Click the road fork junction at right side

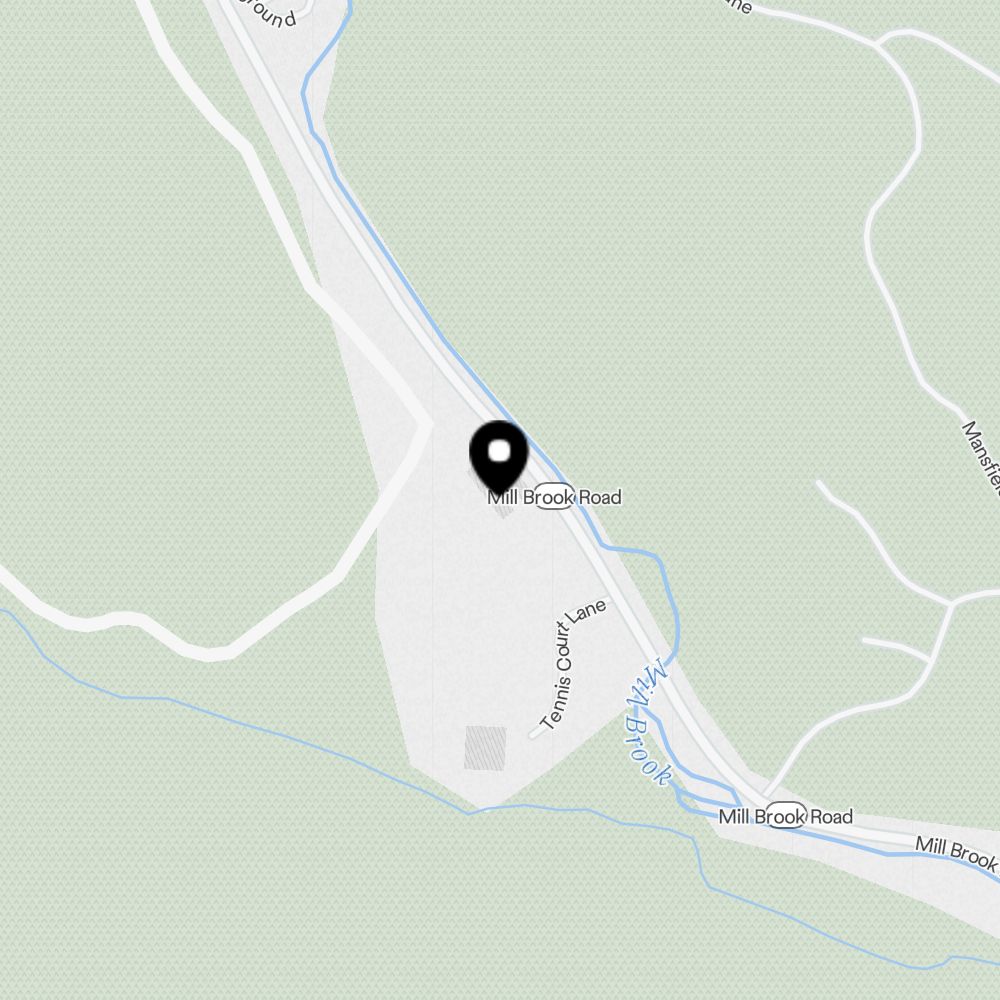pyautogui.click(x=950, y=603)
